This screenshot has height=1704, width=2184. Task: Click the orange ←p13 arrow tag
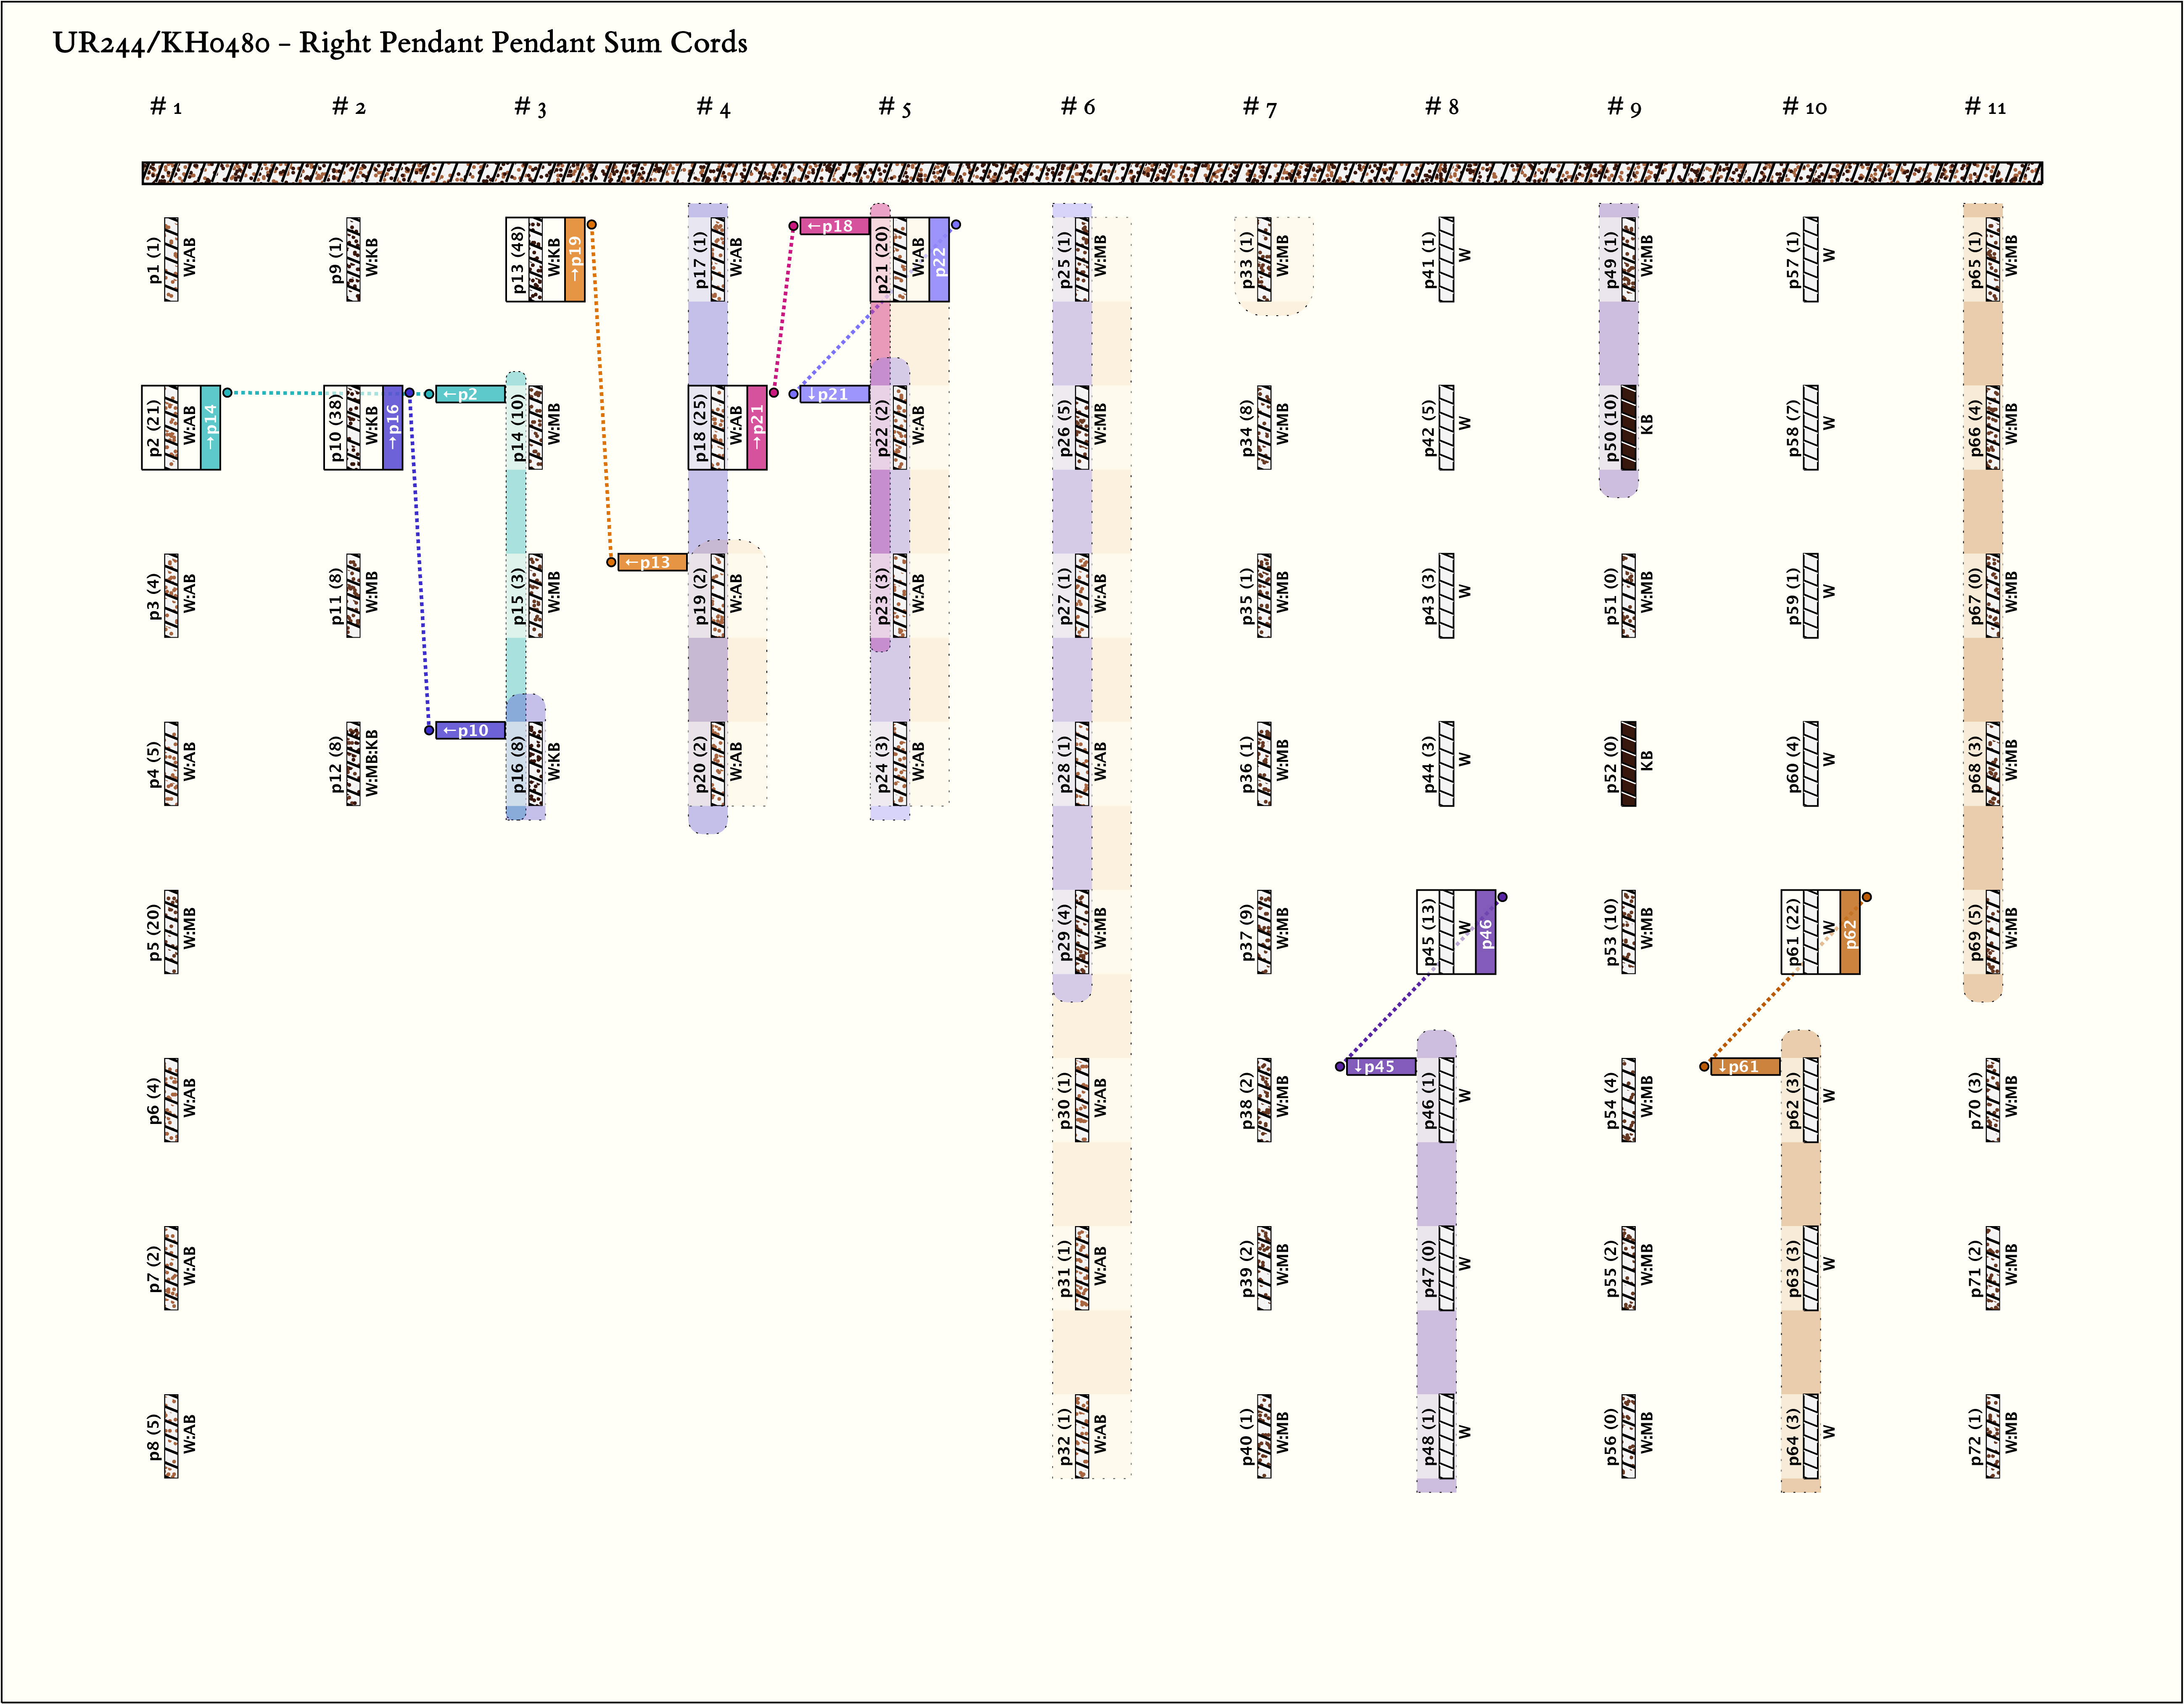[652, 562]
